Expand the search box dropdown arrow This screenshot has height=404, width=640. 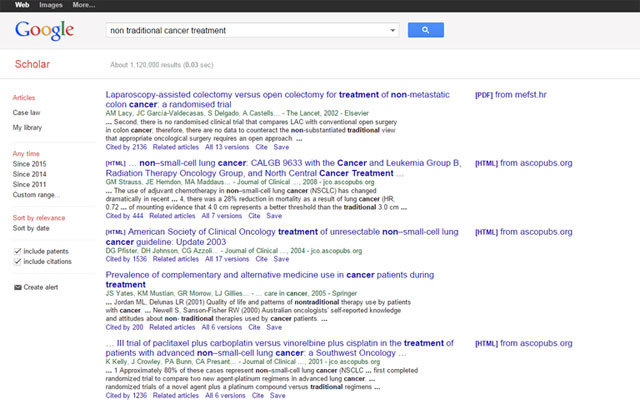392,31
